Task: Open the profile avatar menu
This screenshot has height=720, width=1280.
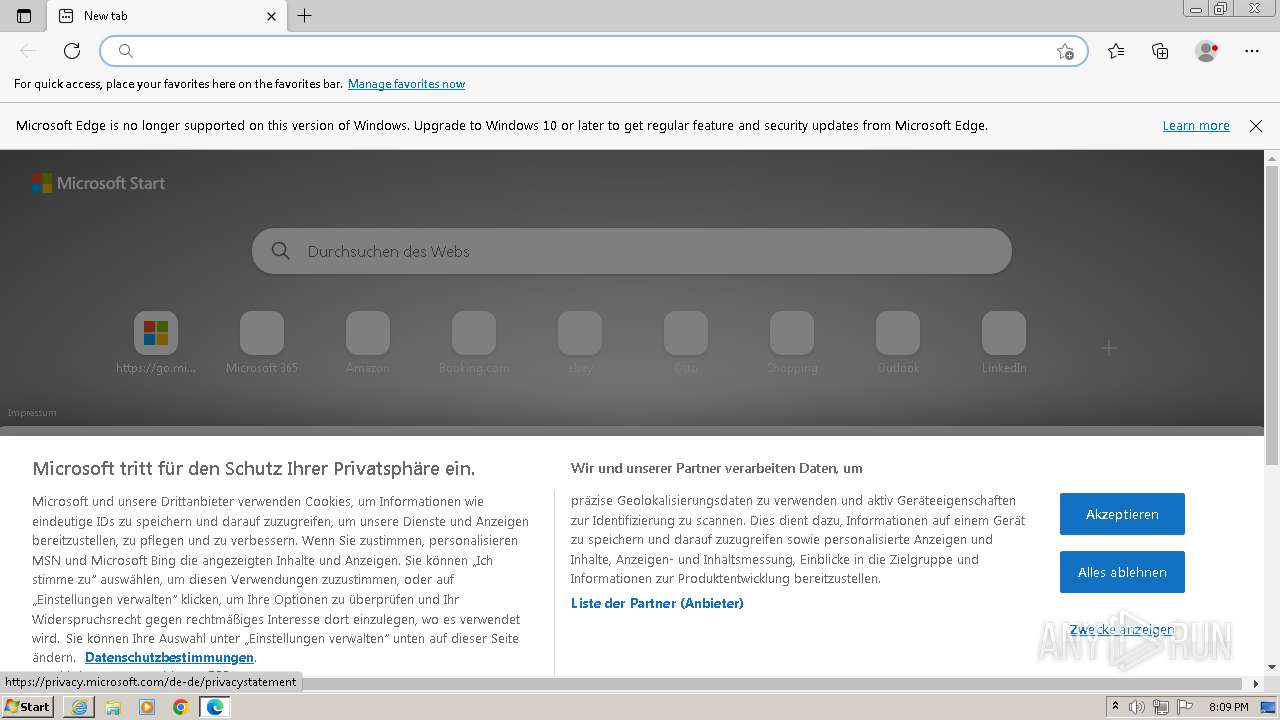Action: 1207,51
